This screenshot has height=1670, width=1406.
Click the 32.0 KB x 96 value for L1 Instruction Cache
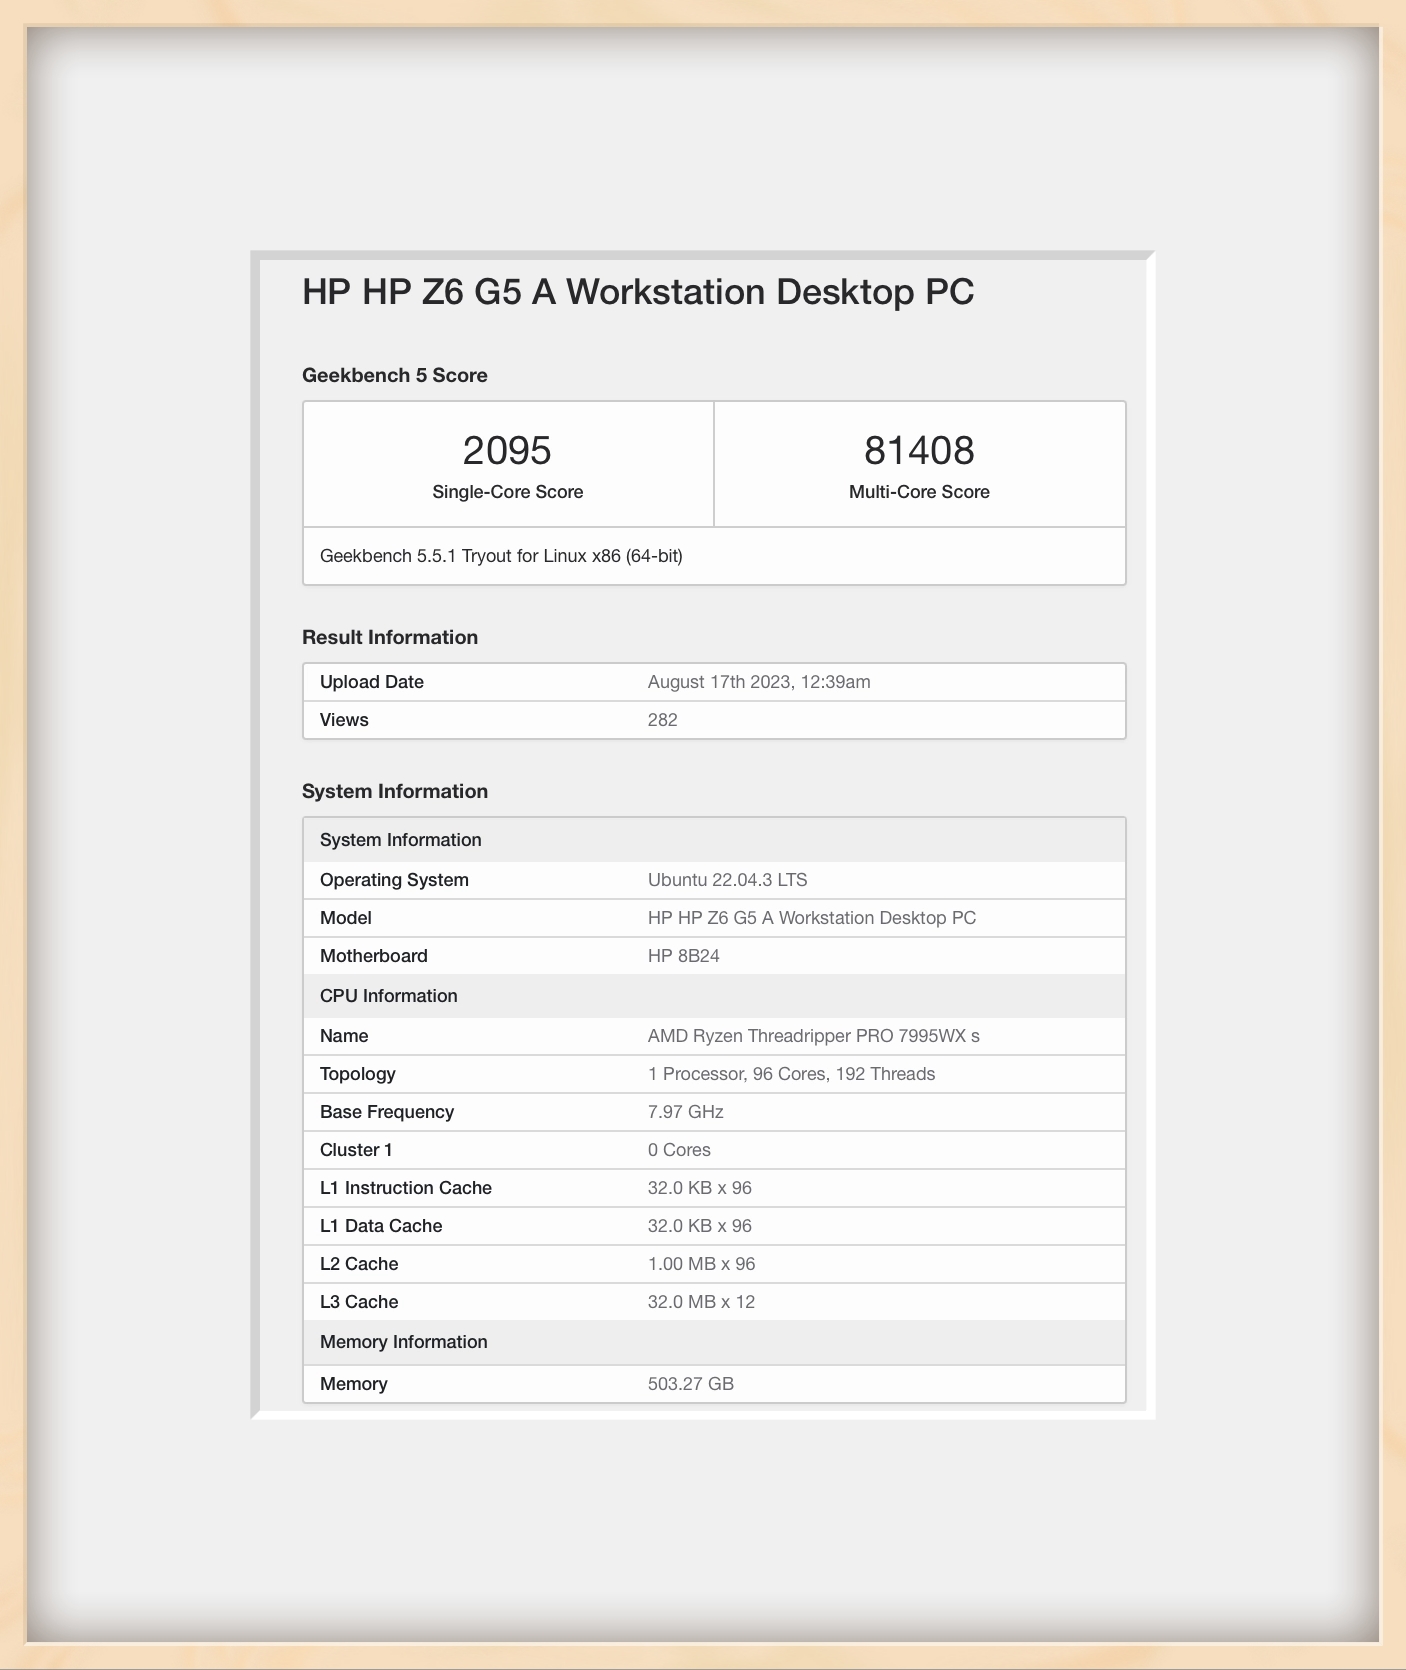[x=700, y=1188]
